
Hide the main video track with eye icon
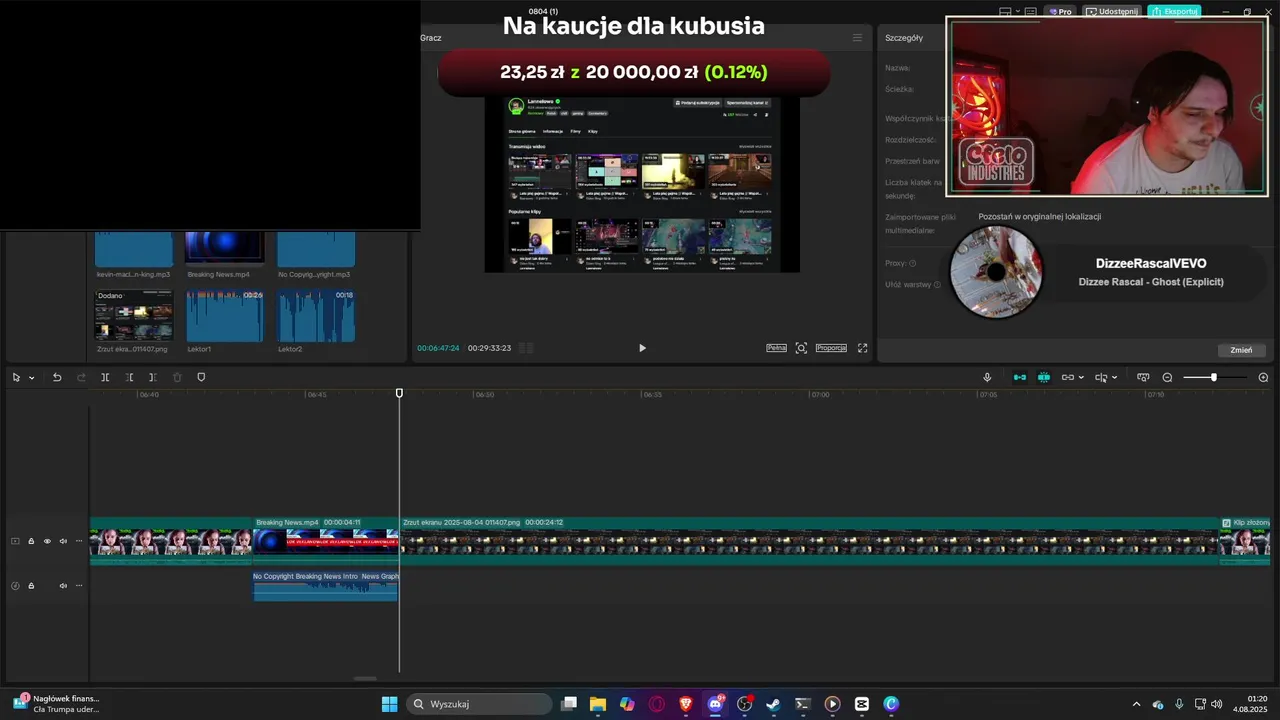pos(47,541)
